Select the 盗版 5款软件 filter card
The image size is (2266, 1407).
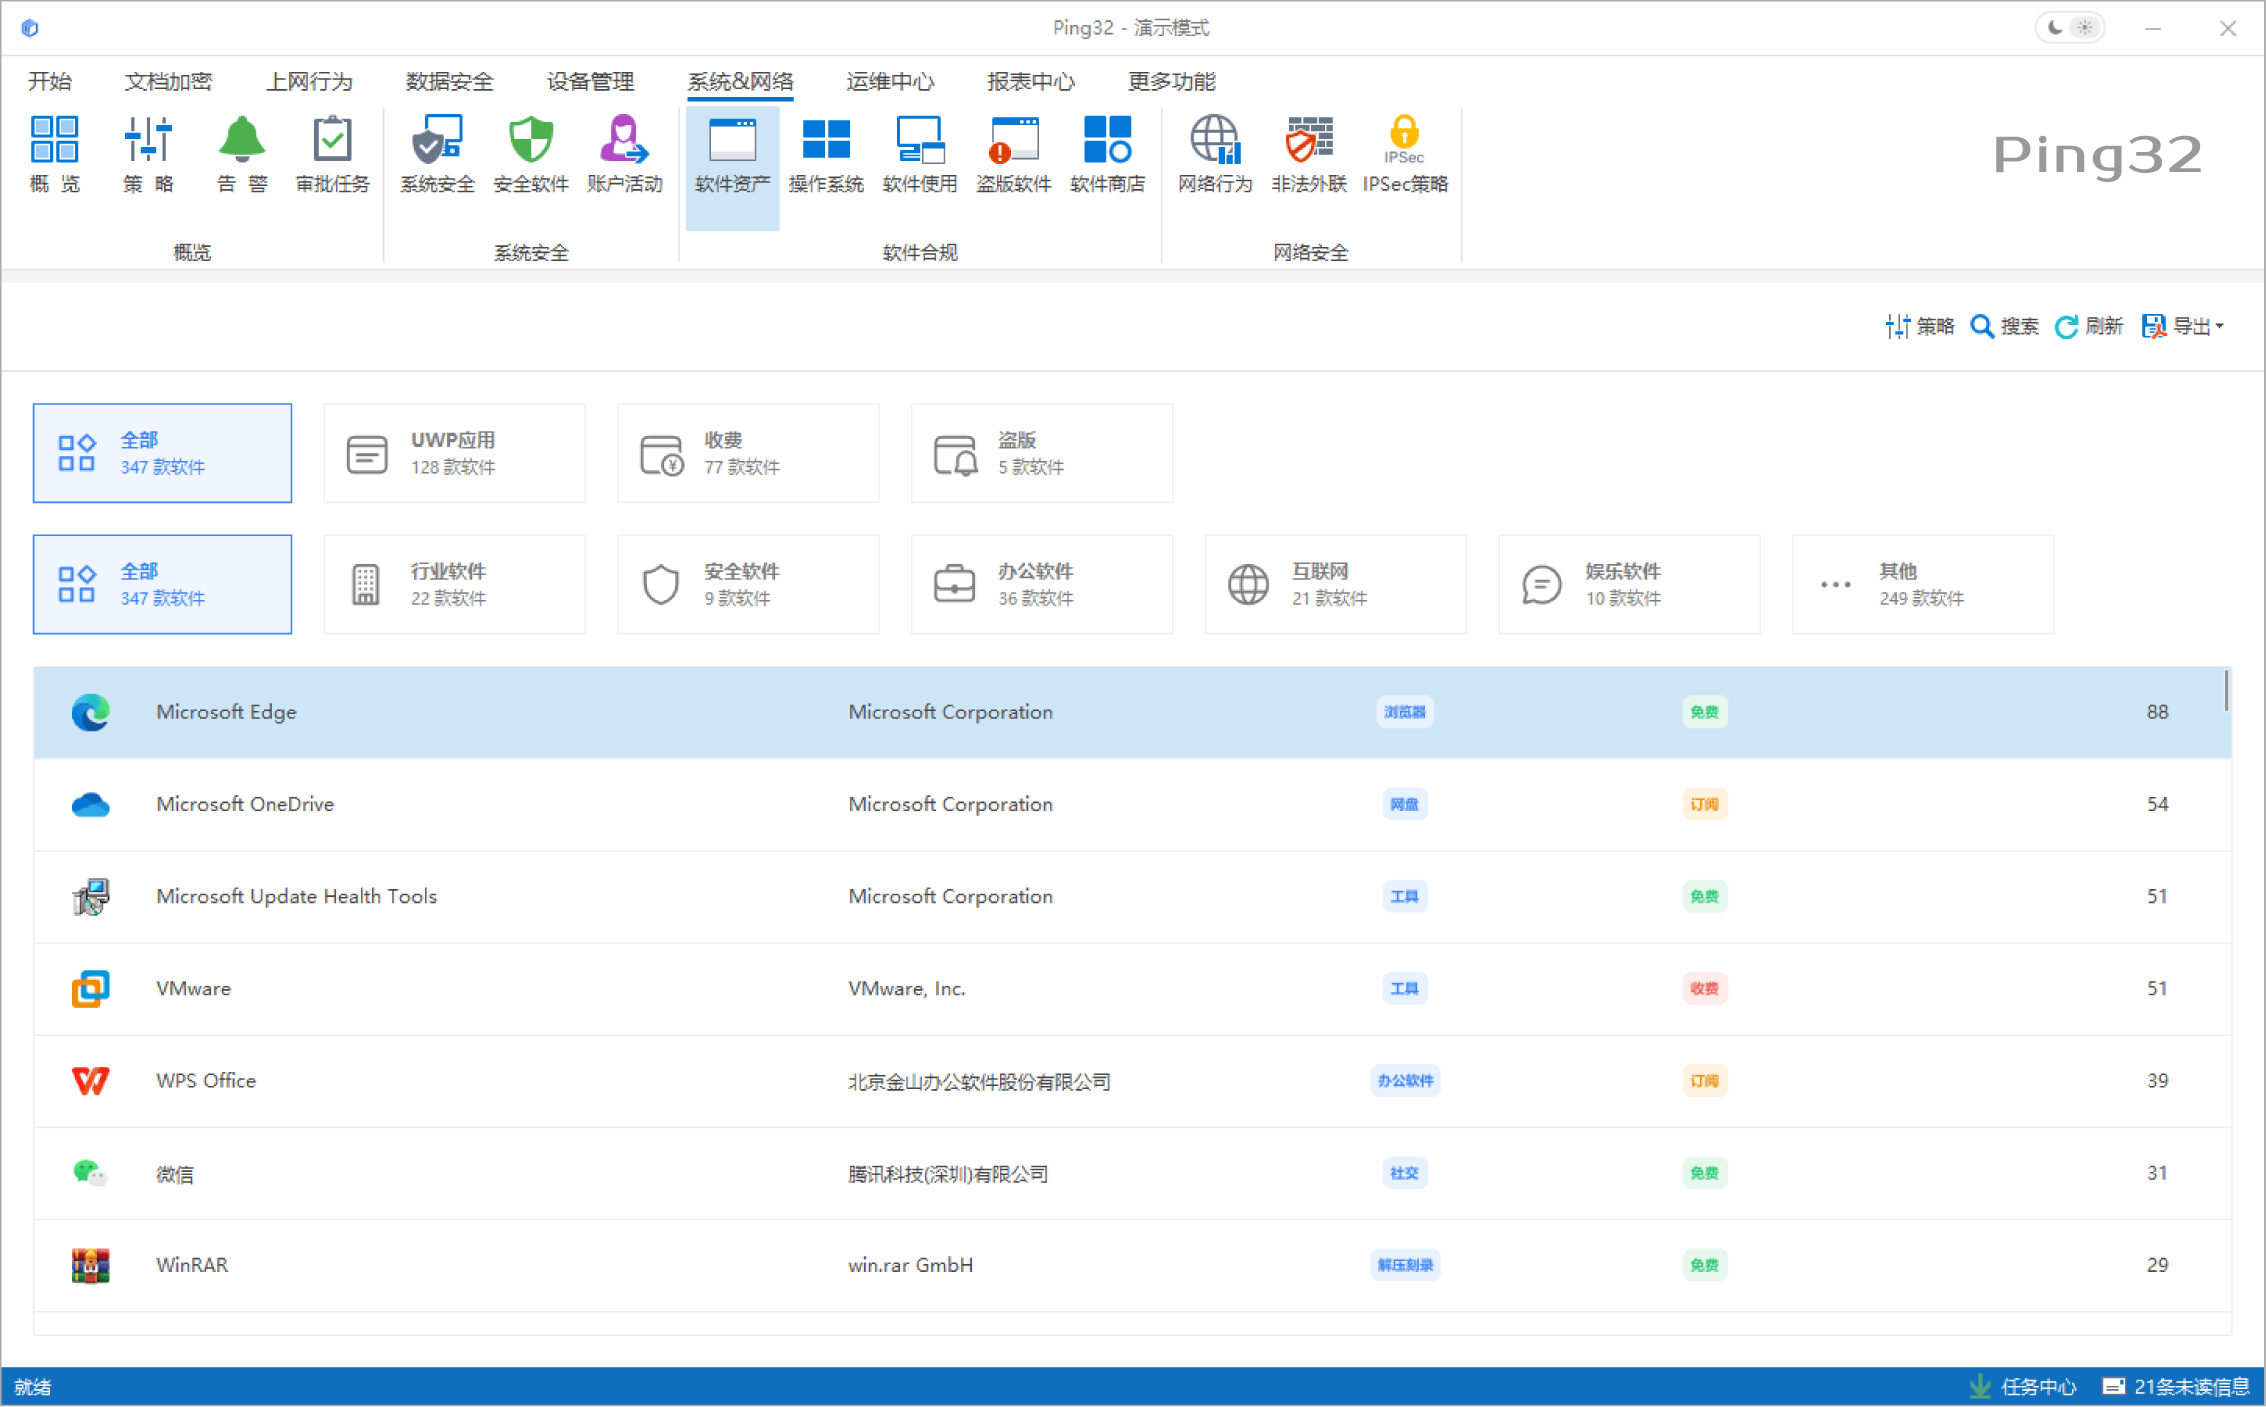[1041, 453]
